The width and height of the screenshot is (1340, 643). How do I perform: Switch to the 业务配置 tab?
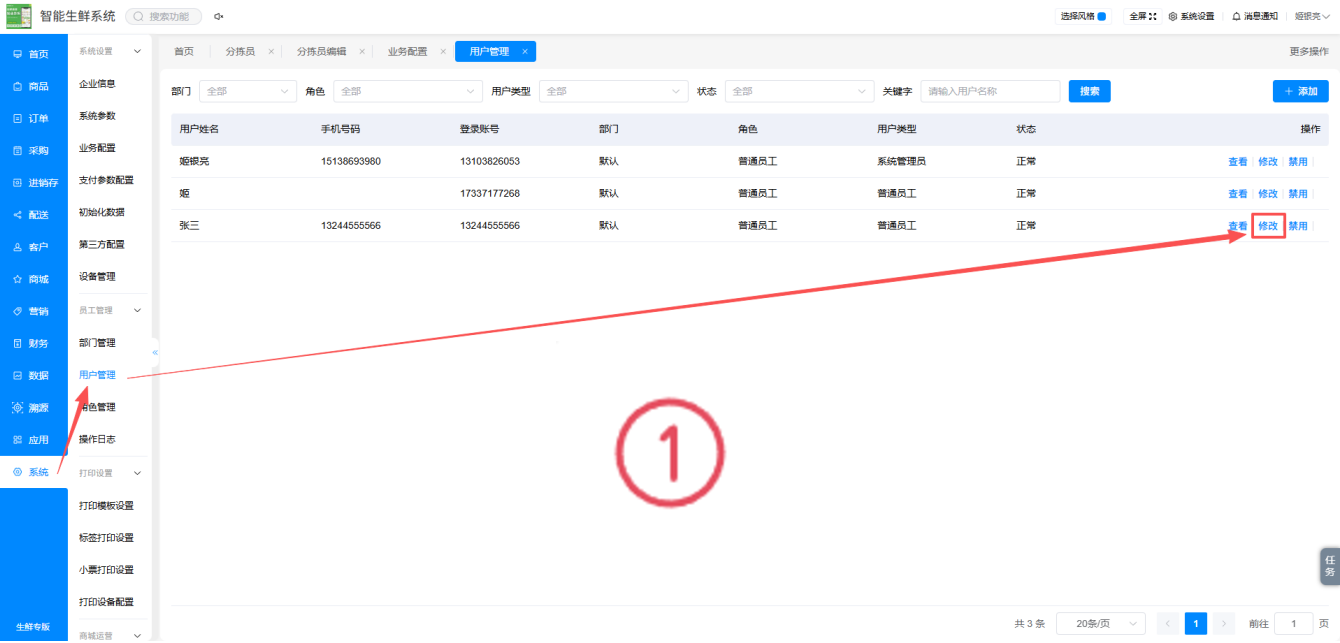pyautogui.click(x=407, y=51)
